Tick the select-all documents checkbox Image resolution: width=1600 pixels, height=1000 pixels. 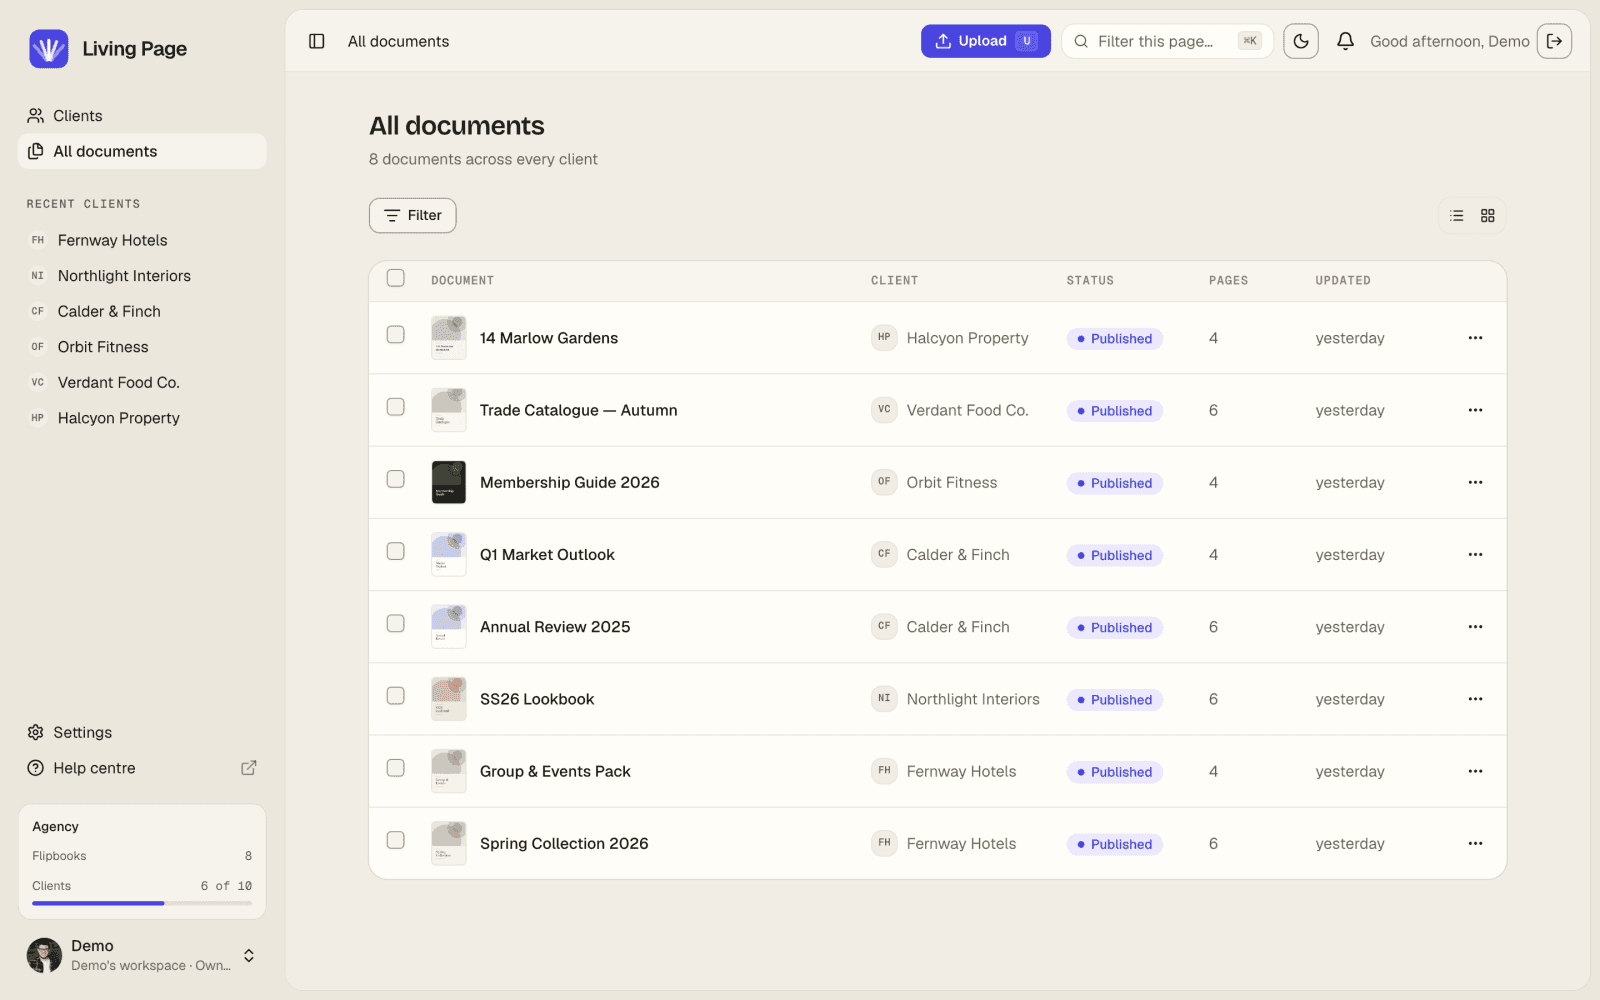pos(396,278)
